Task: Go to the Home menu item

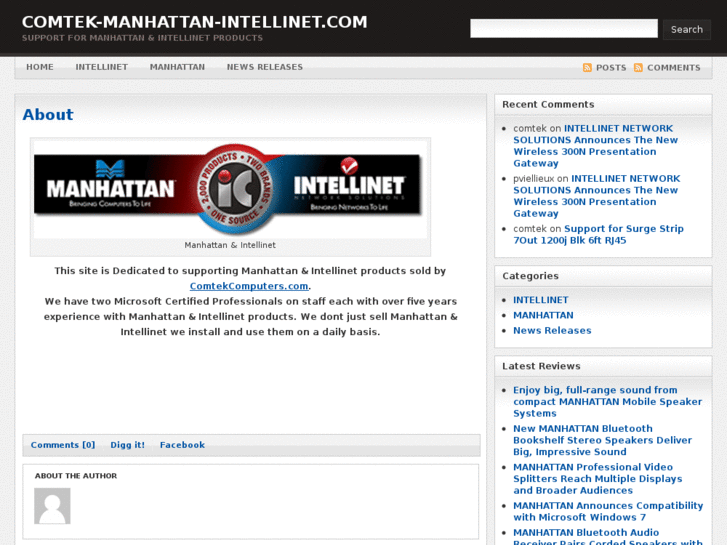Action: tap(40, 67)
